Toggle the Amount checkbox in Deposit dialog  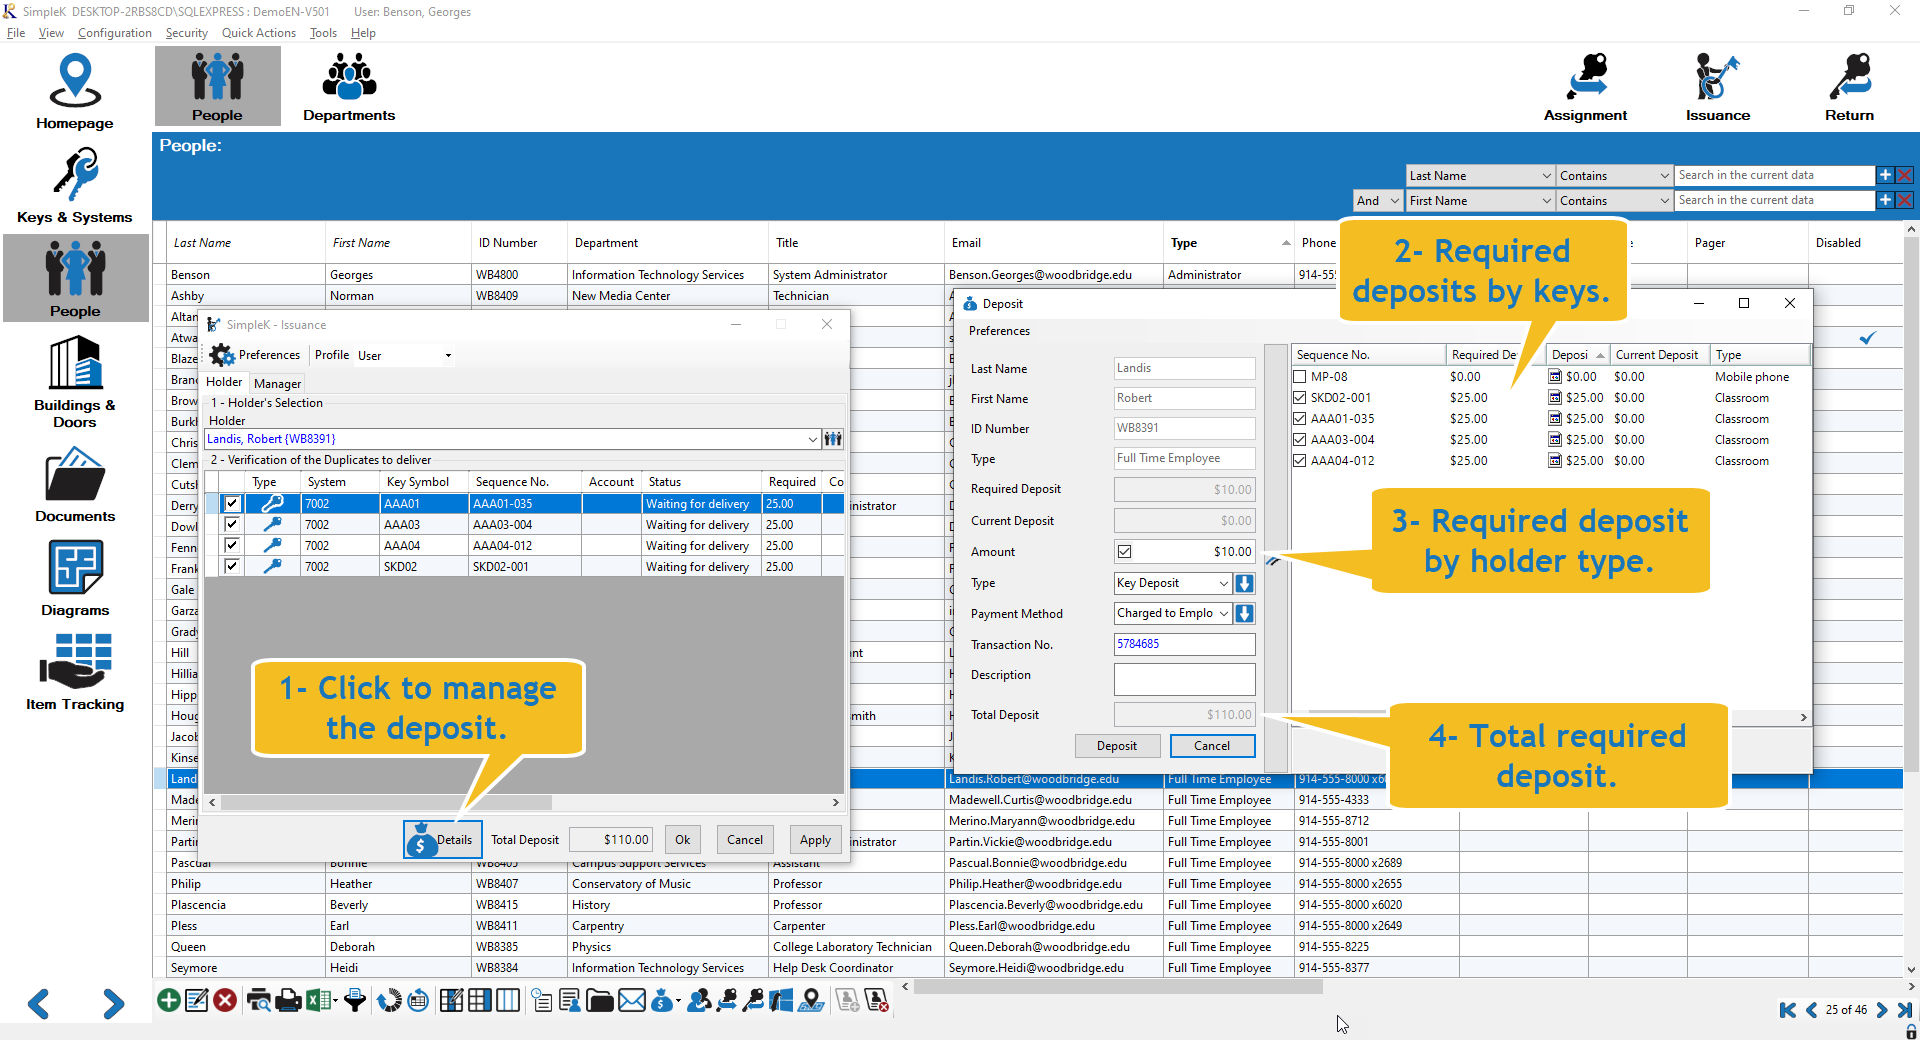[1125, 552]
